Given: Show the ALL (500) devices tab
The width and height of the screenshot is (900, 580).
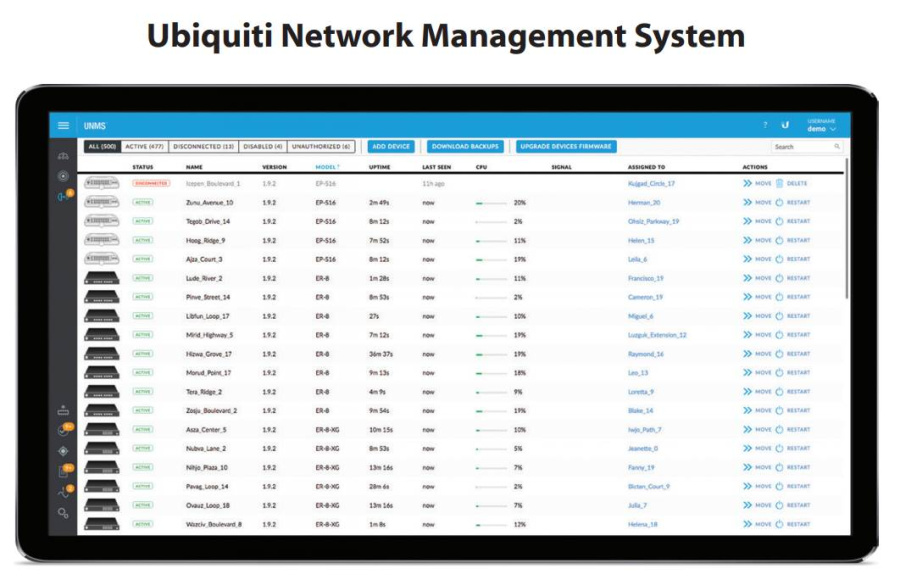Looking at the screenshot, I should (x=102, y=147).
